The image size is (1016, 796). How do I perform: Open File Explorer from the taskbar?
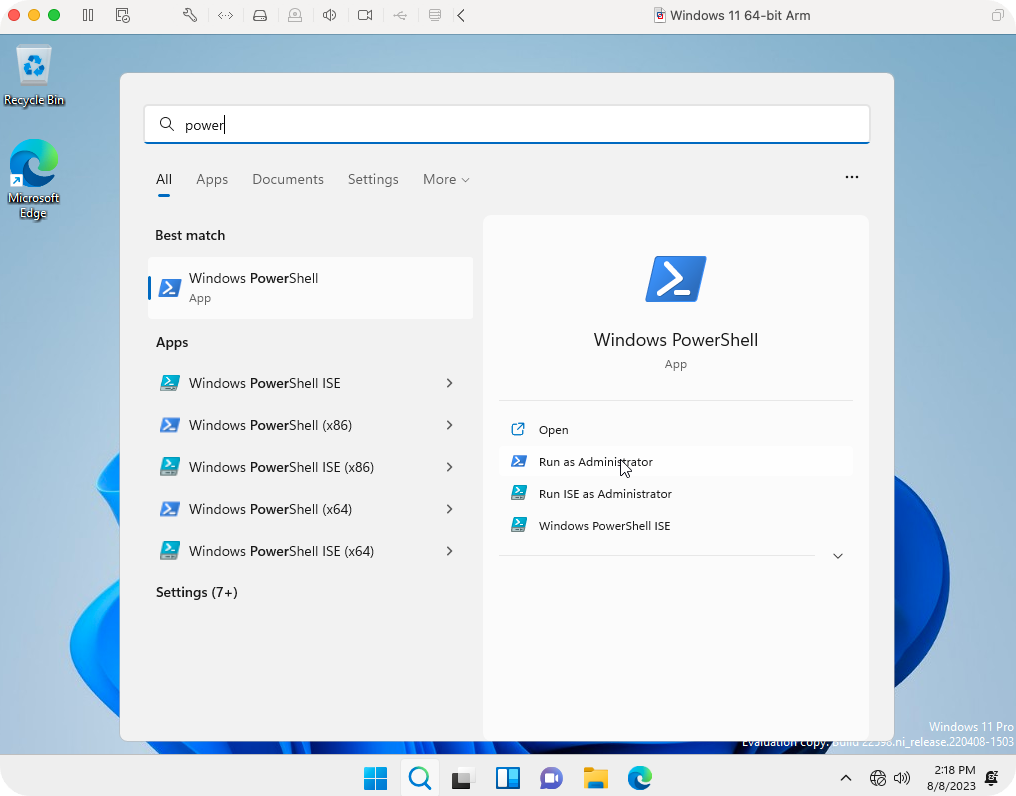[x=595, y=778]
